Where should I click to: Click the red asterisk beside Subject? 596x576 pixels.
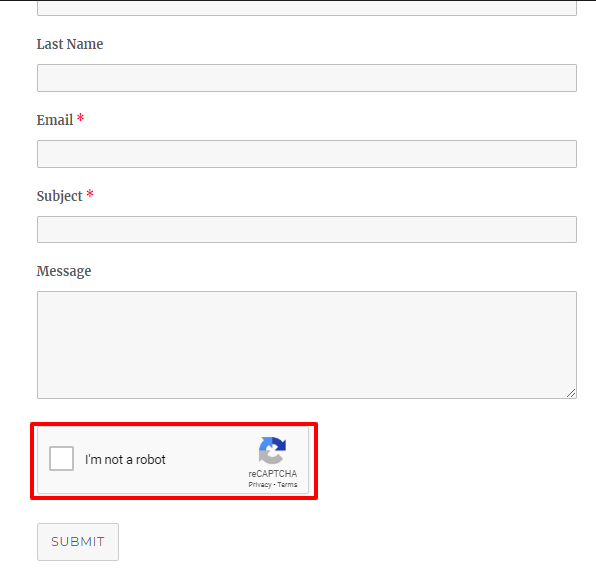[x=90, y=194]
